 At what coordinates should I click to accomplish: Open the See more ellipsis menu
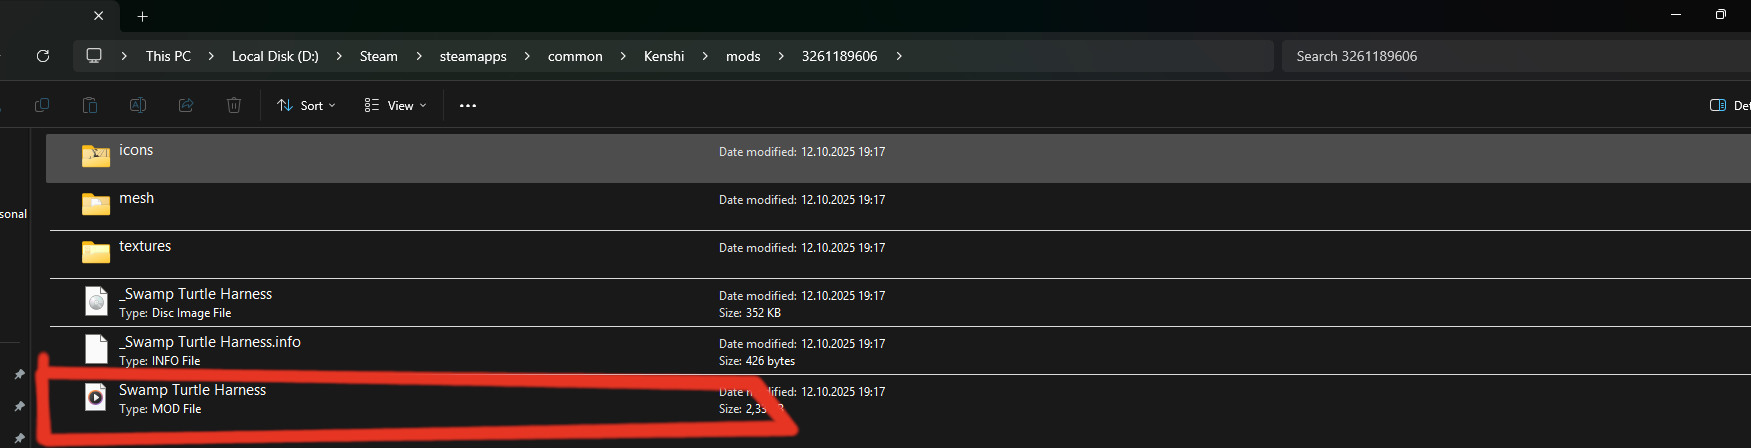(468, 105)
